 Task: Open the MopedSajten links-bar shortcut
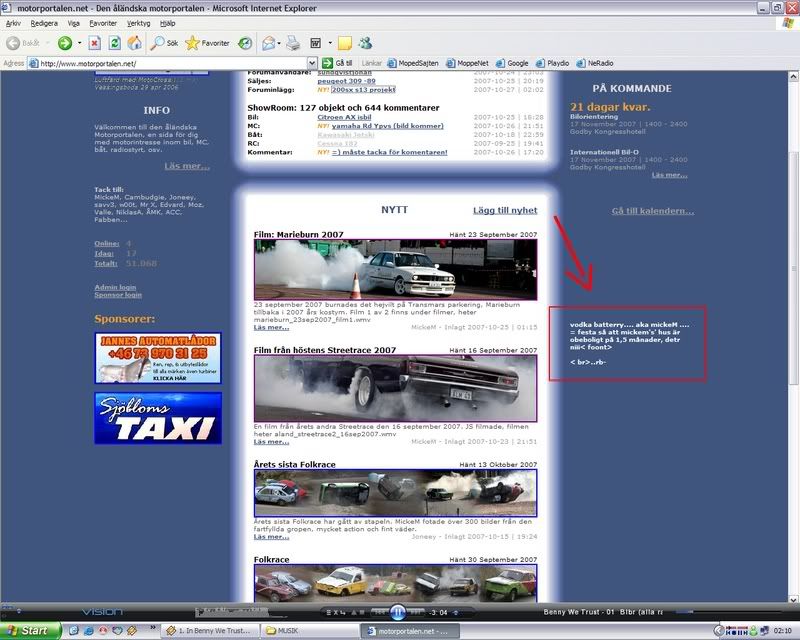(x=413, y=63)
